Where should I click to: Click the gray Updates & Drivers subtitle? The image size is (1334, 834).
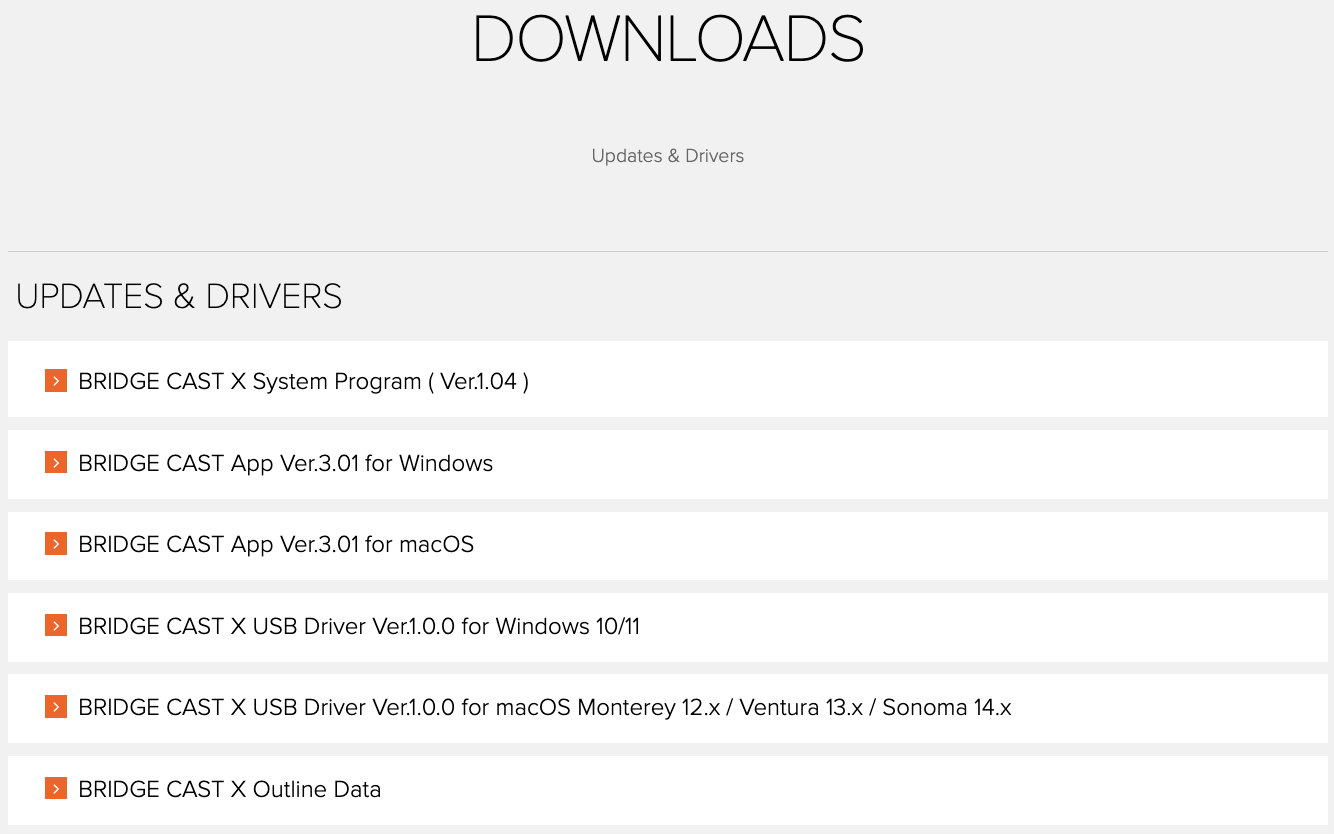(x=667, y=156)
